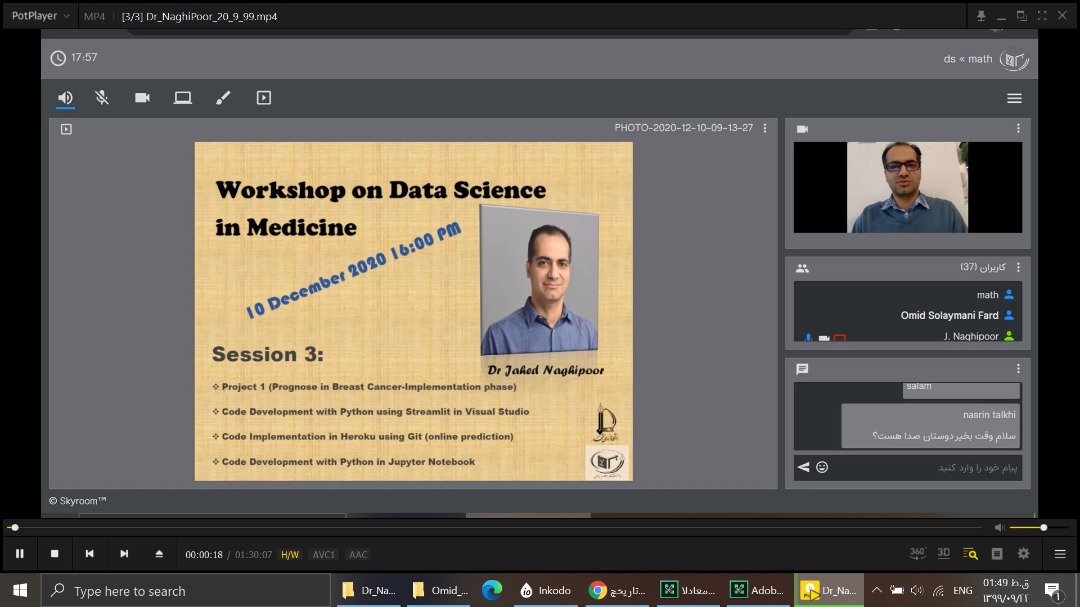Open options for PHOTO-2020-12-10 panel
Viewport: 1080px width, 607px height.
[765, 128]
